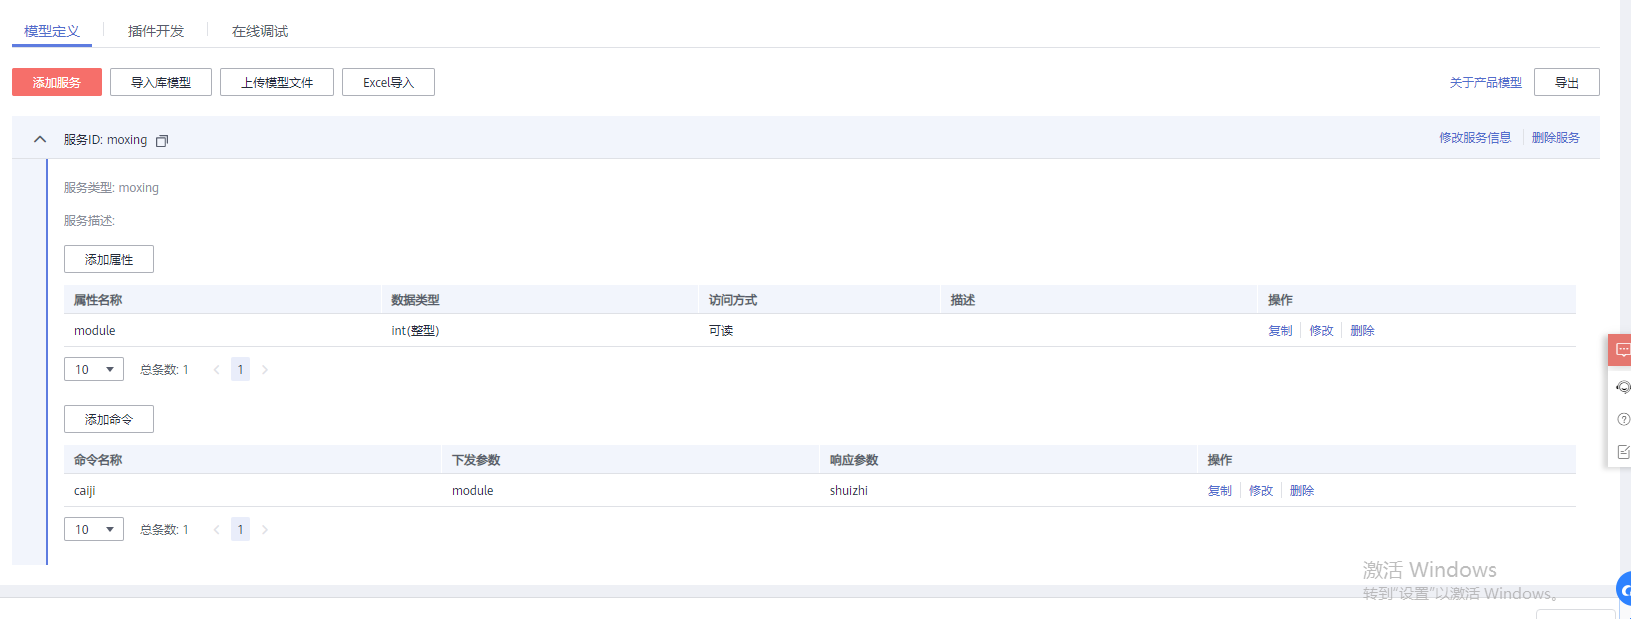This screenshot has height=619, width=1631.
Task: Select page 1 in property table pagination
Action: pyautogui.click(x=240, y=370)
